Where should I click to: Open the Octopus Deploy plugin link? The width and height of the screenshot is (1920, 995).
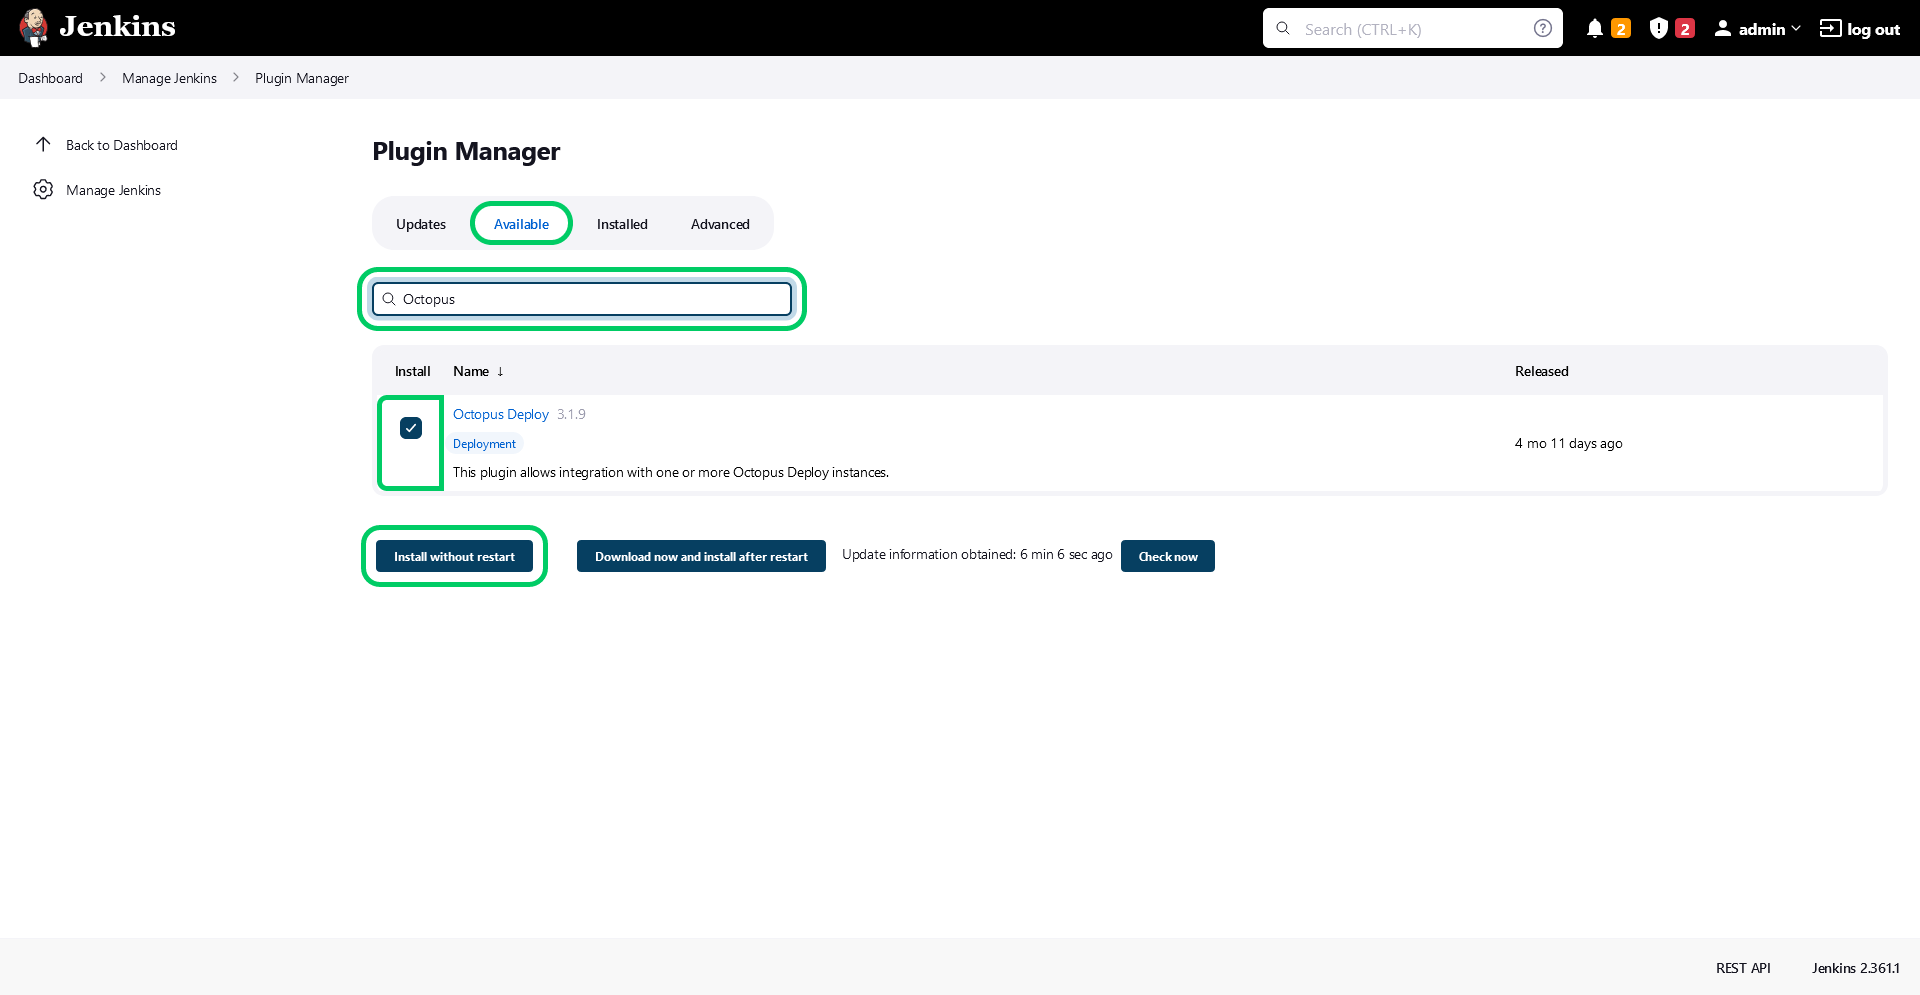click(x=501, y=414)
